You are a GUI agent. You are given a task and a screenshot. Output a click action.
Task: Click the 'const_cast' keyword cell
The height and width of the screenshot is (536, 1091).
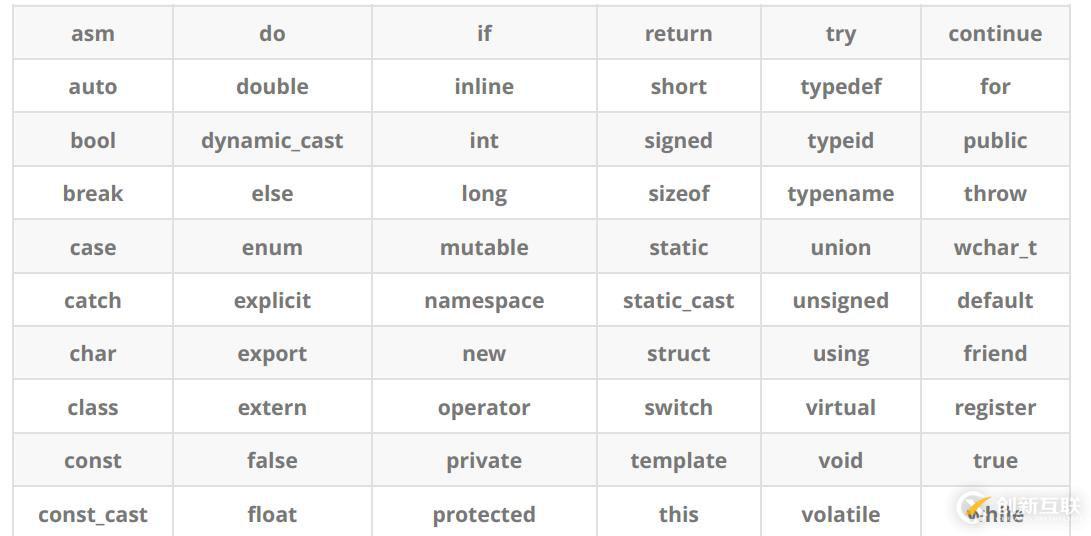[x=93, y=515]
